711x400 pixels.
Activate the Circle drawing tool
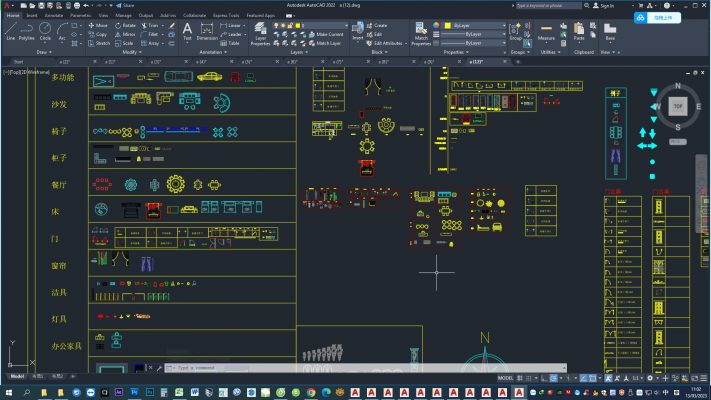pyautogui.click(x=45, y=30)
